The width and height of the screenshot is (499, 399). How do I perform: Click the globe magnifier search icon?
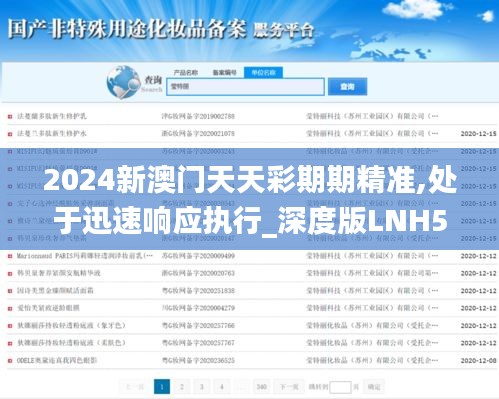click(x=123, y=82)
